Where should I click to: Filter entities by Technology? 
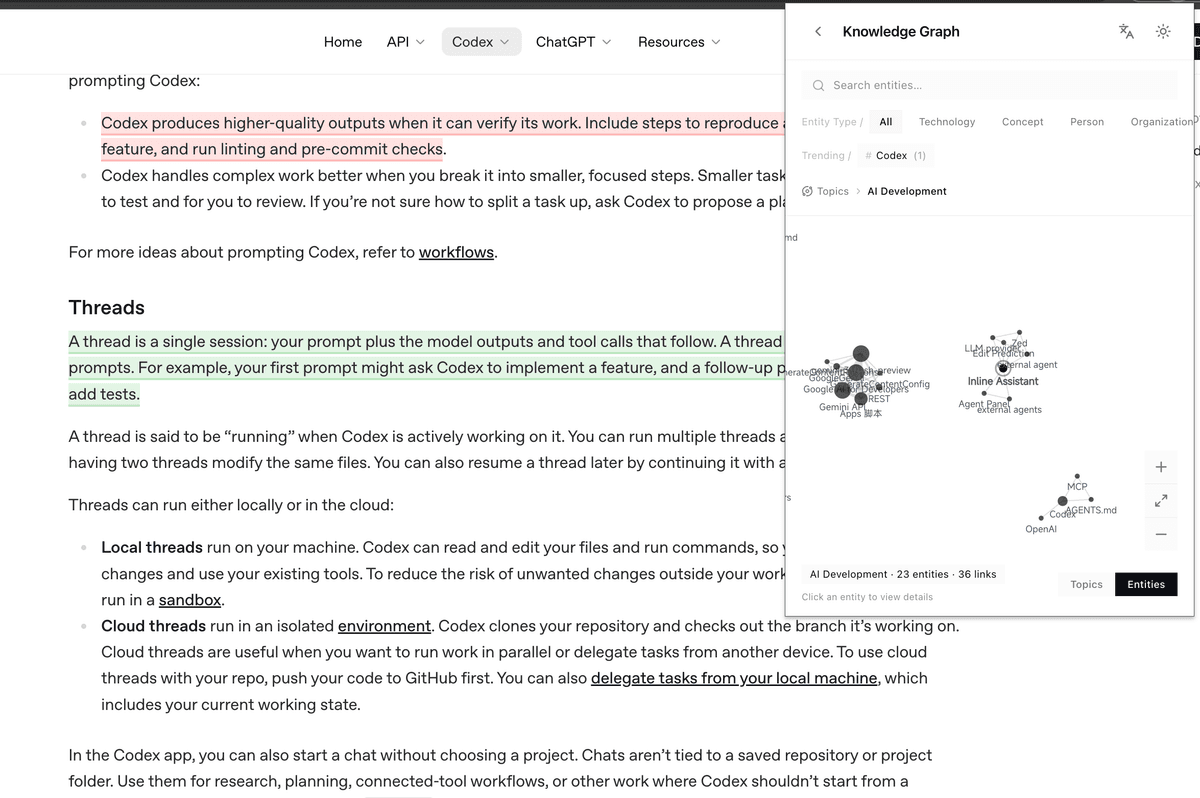[x=947, y=122]
